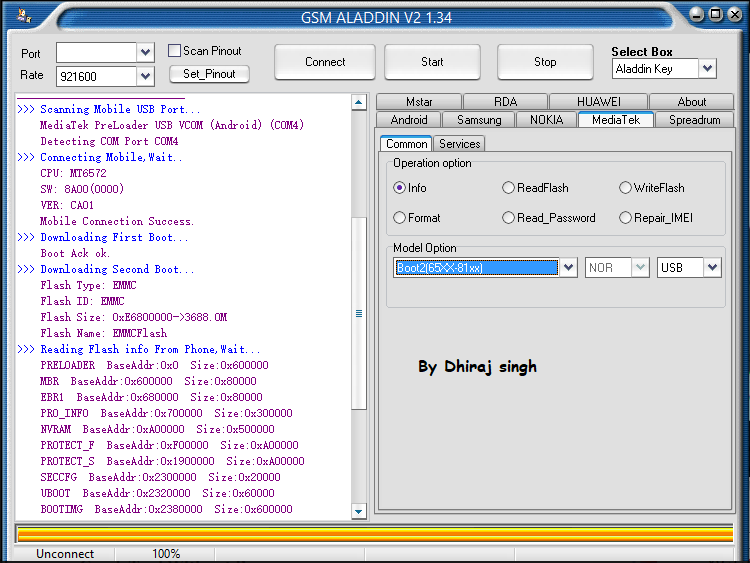Image resolution: width=750 pixels, height=563 pixels.
Task: Switch to the NOKIA tab
Action: [x=546, y=120]
